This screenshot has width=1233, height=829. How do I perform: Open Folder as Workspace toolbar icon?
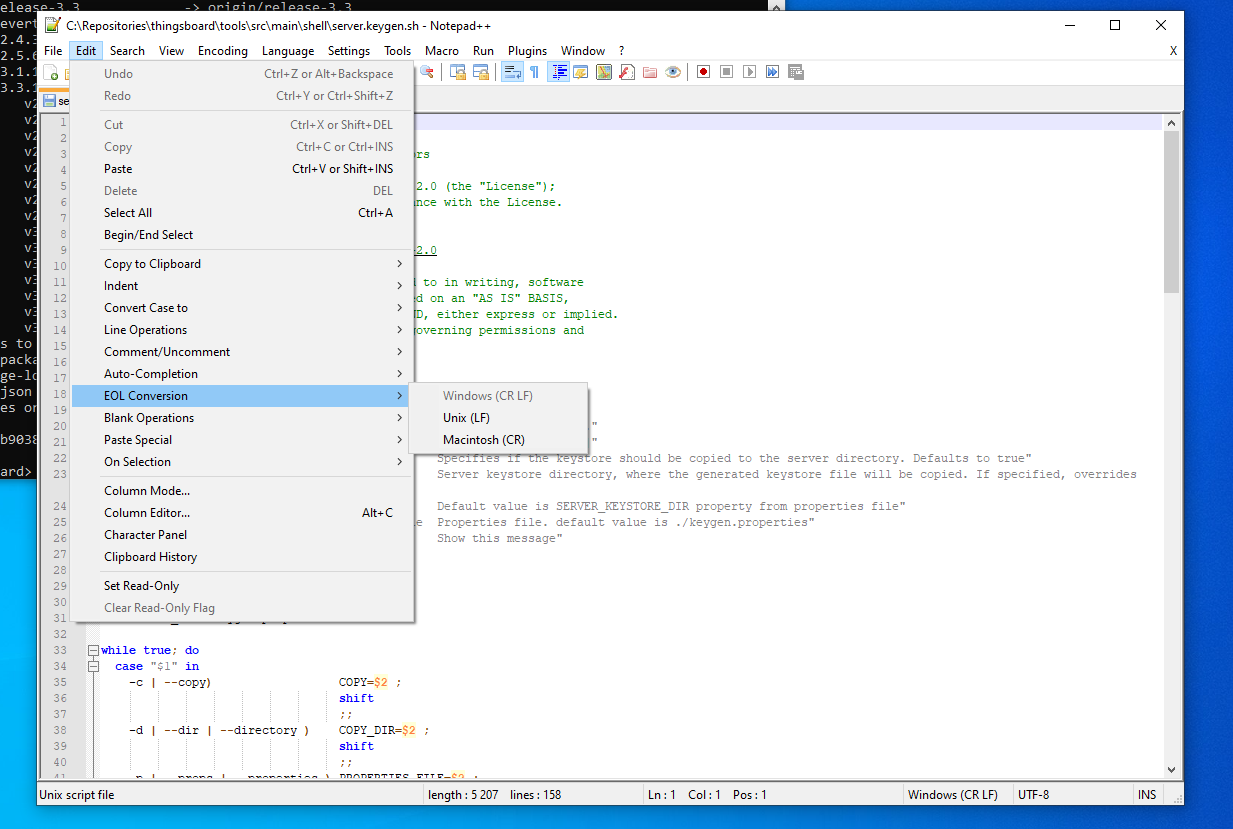650,72
